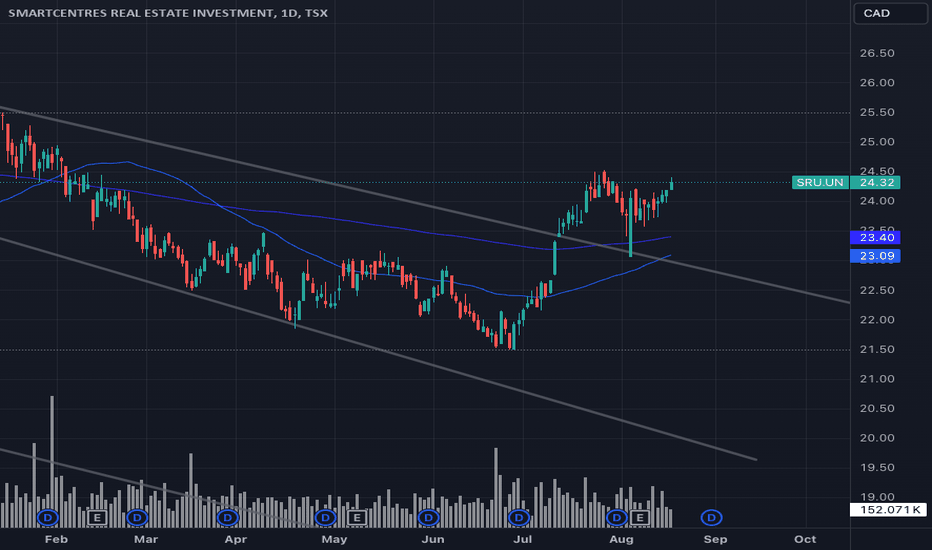Click the May label on time axis
This screenshot has width=932, height=550.
(334, 539)
